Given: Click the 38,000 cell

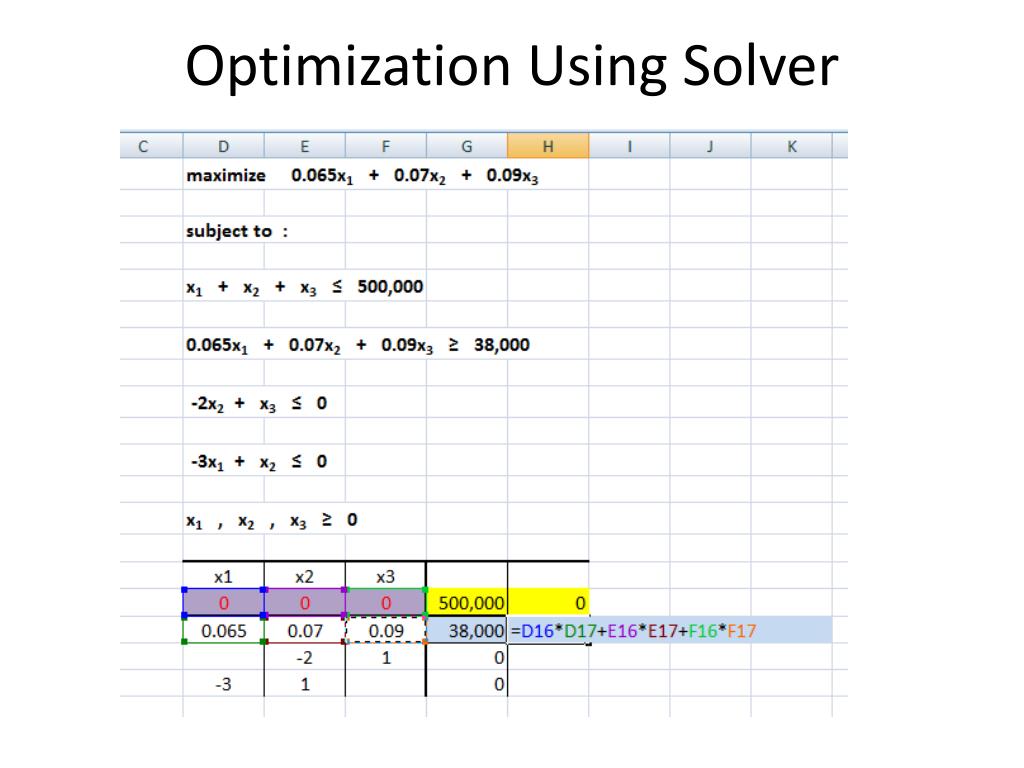Looking at the screenshot, I should coord(467,631).
